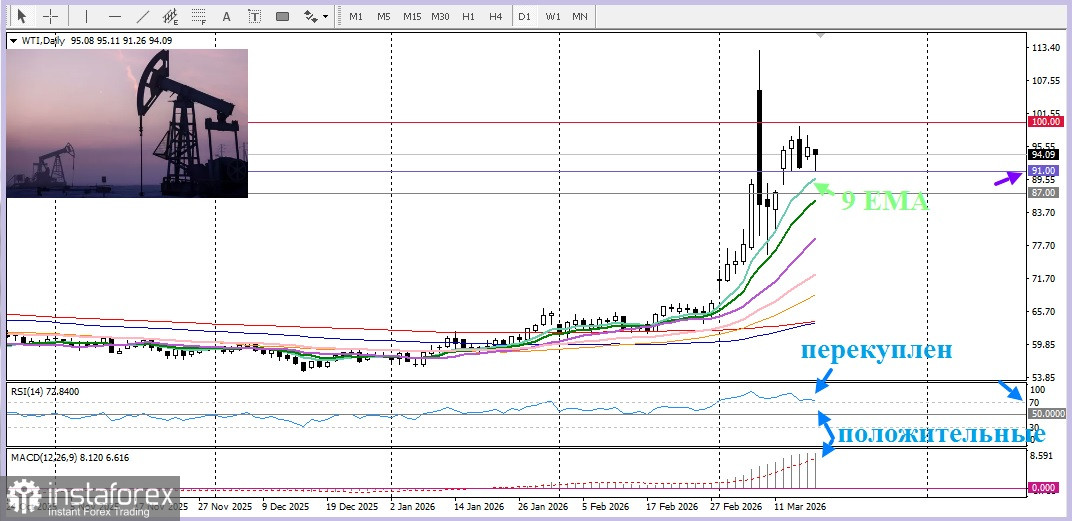Viewport: 1072px width, 521px height.
Task: Switch to M1 timeframe
Action: (356, 16)
